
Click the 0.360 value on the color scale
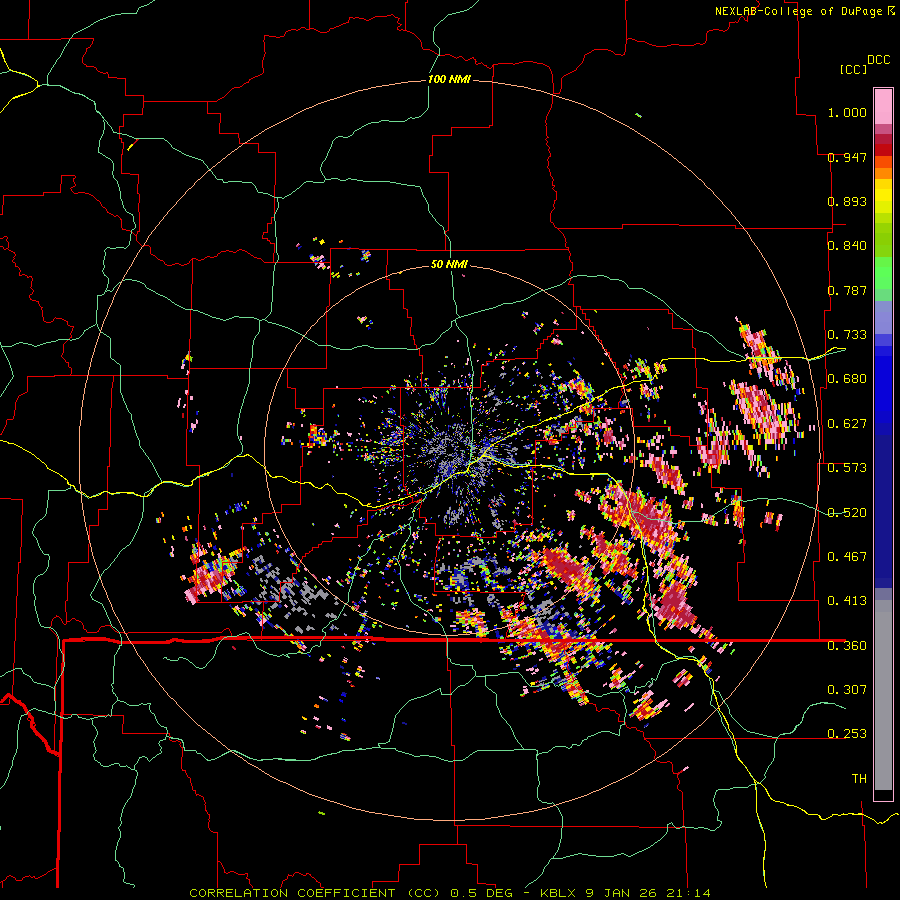(x=847, y=645)
